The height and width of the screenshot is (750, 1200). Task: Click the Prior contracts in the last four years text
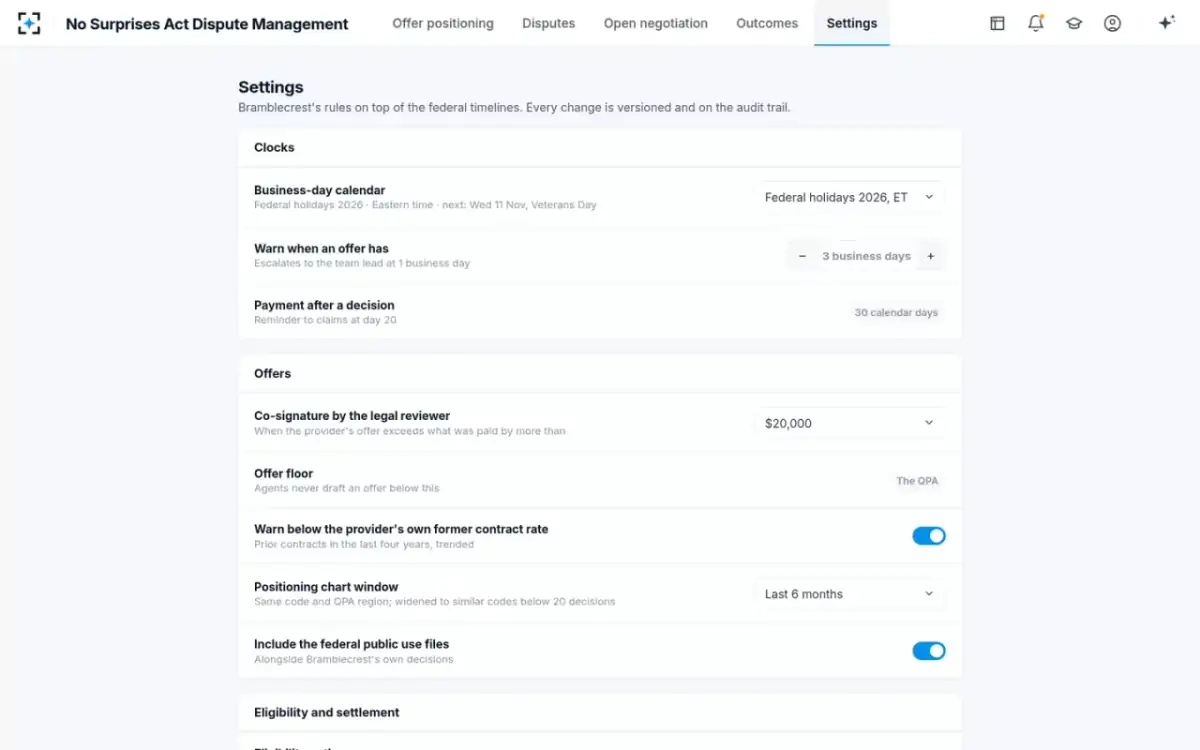click(364, 544)
